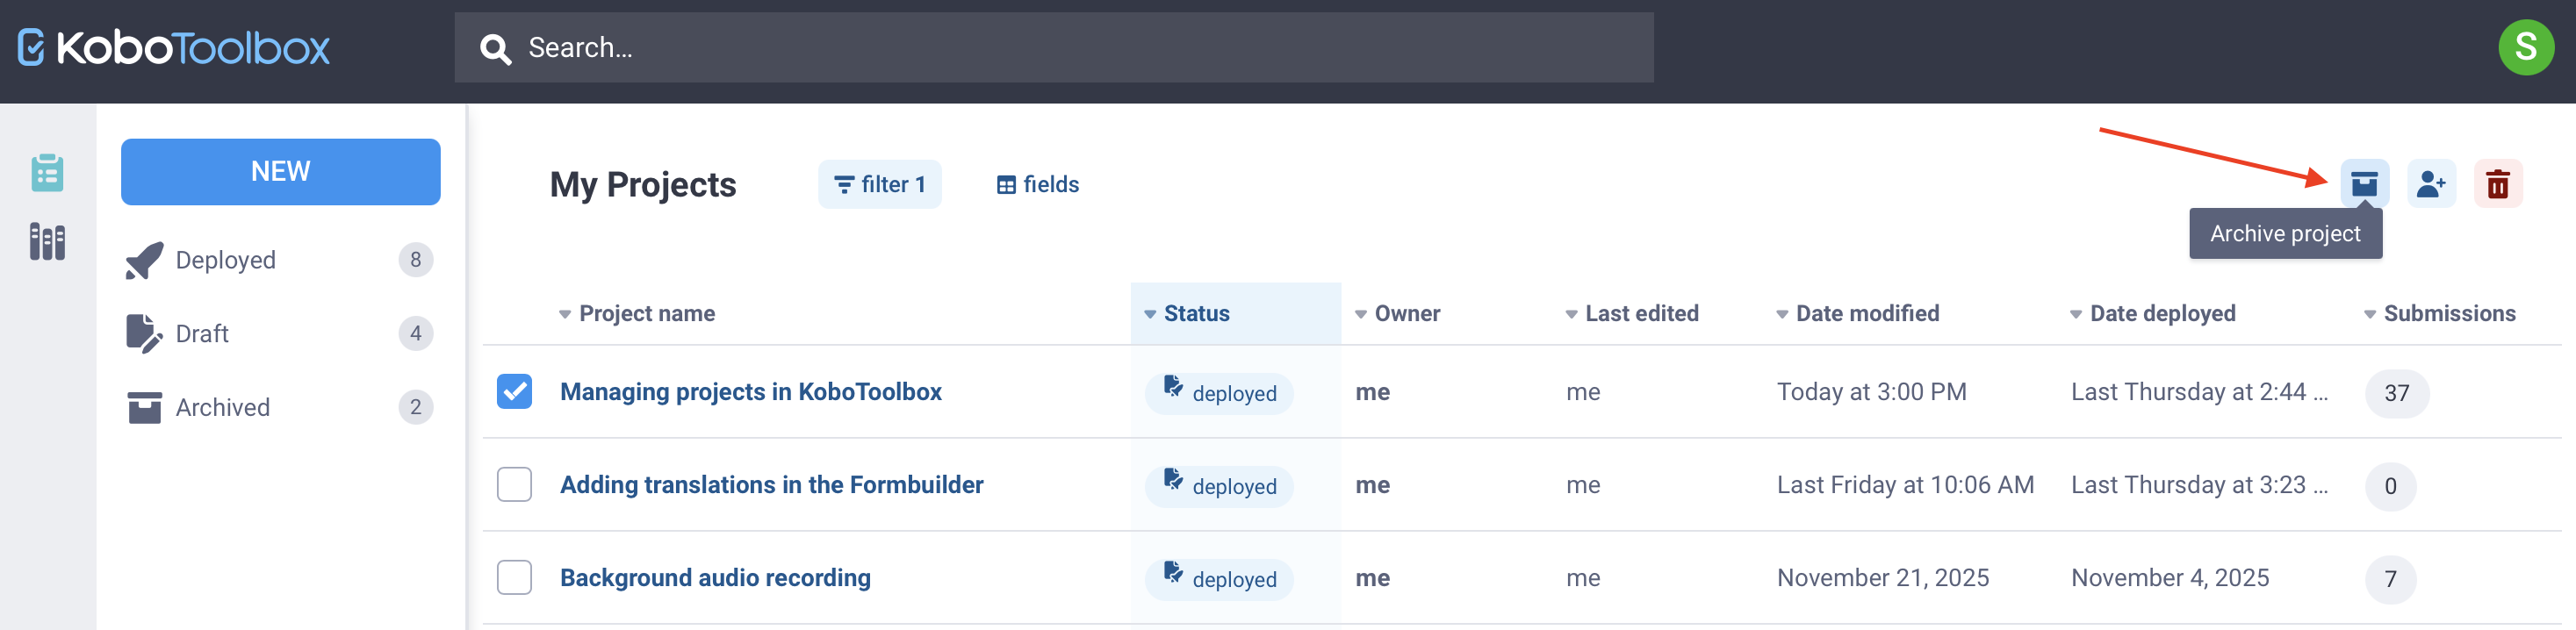Switch to Archived projects list
This screenshot has width=2576, height=630.
[222, 407]
